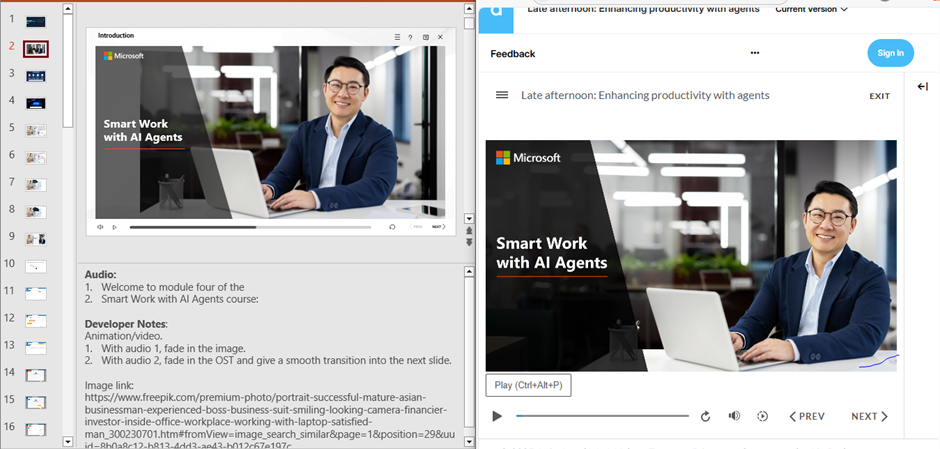Click the Developer Notes heading in notes
This screenshot has height=449, width=940.
pyautogui.click(x=126, y=324)
